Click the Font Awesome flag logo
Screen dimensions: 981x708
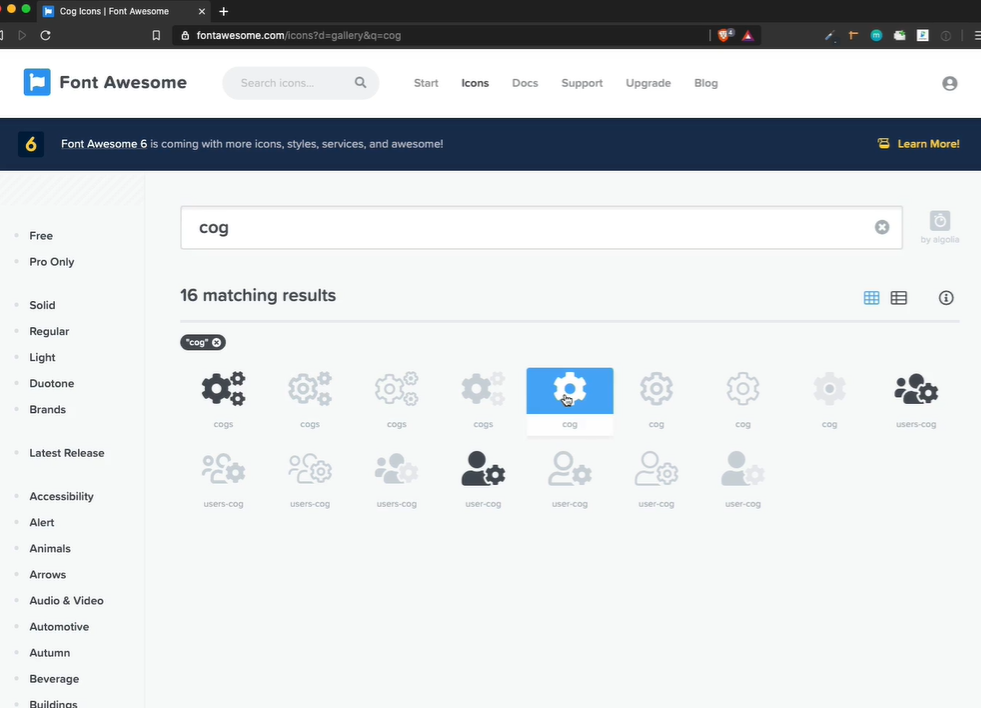pyautogui.click(x=37, y=83)
